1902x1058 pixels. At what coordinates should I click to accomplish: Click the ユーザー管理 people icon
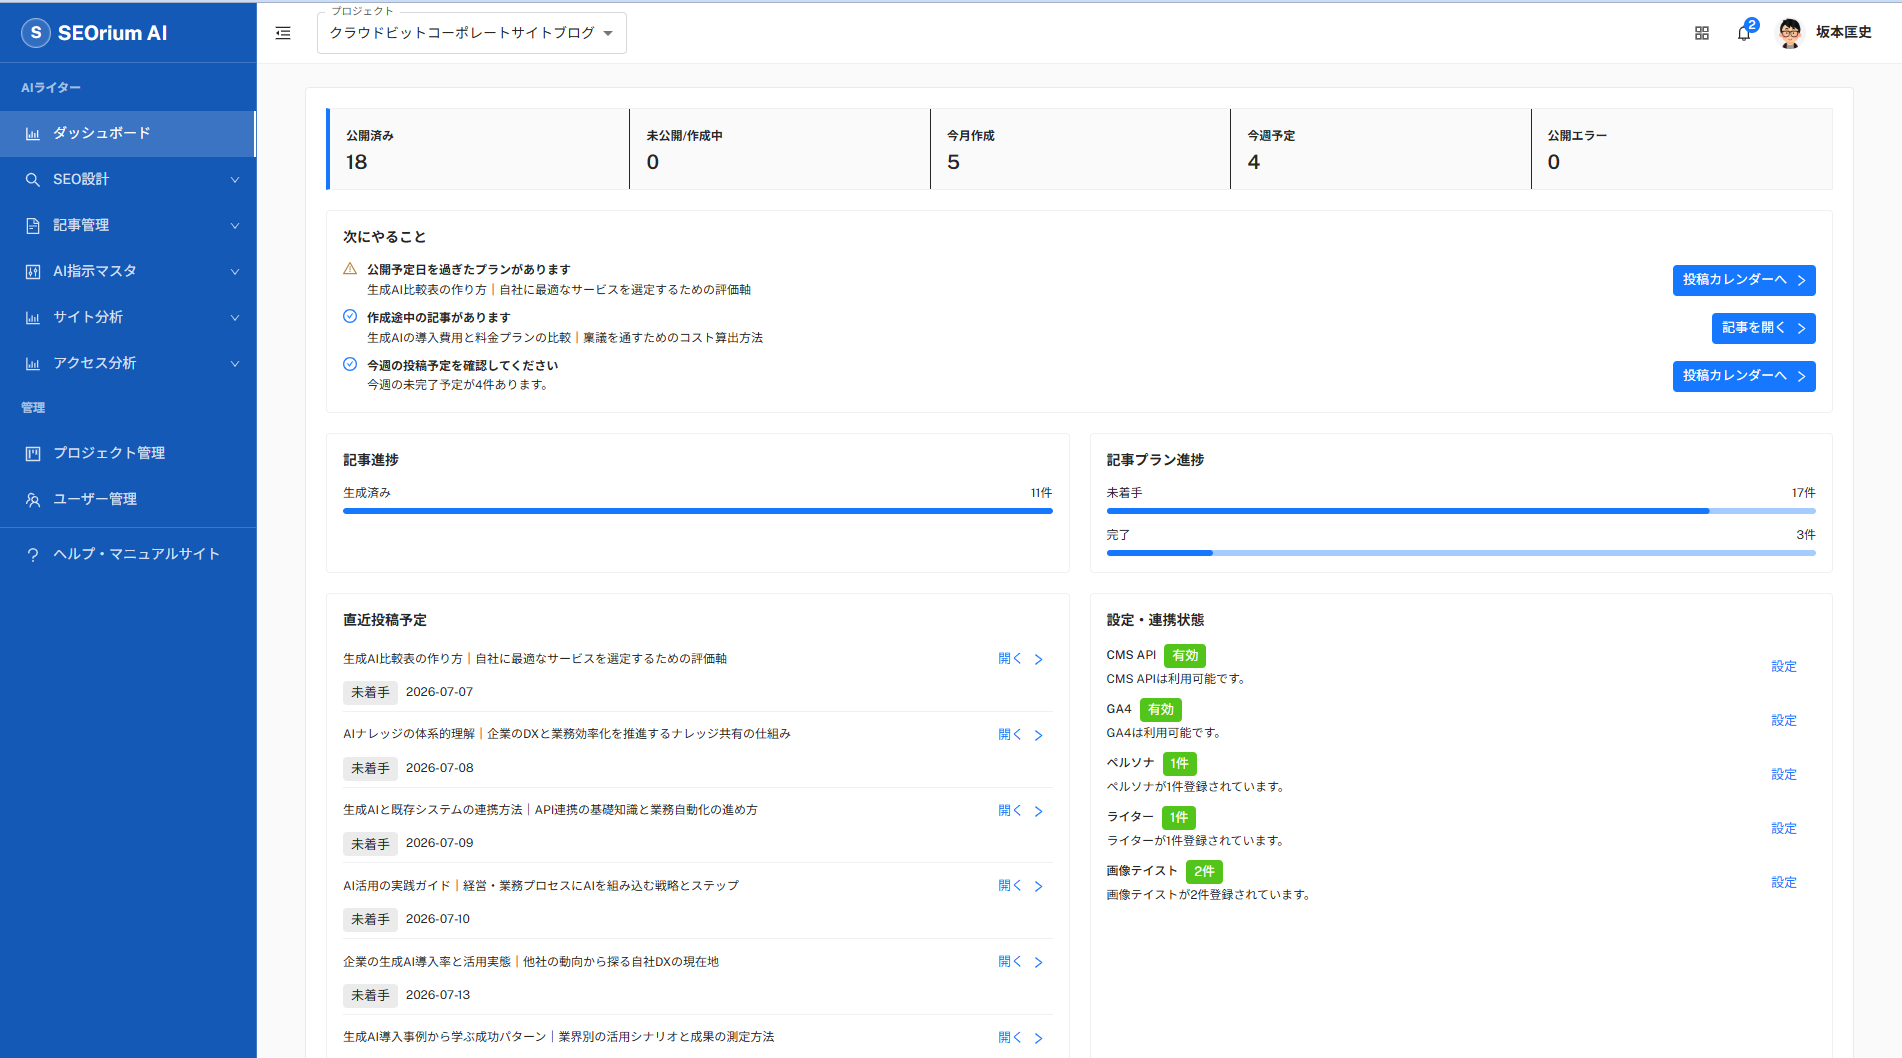click(x=33, y=499)
